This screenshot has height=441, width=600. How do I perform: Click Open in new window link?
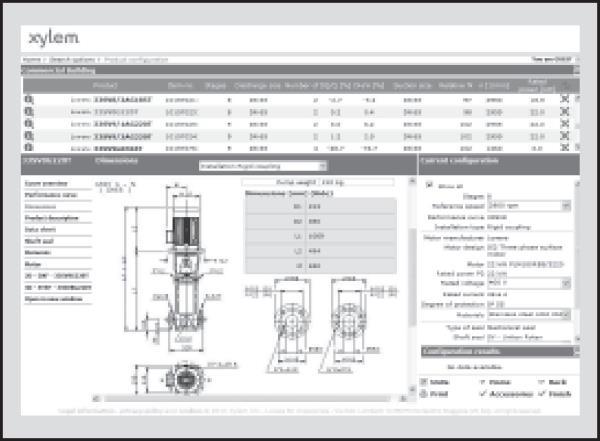pos(54,299)
